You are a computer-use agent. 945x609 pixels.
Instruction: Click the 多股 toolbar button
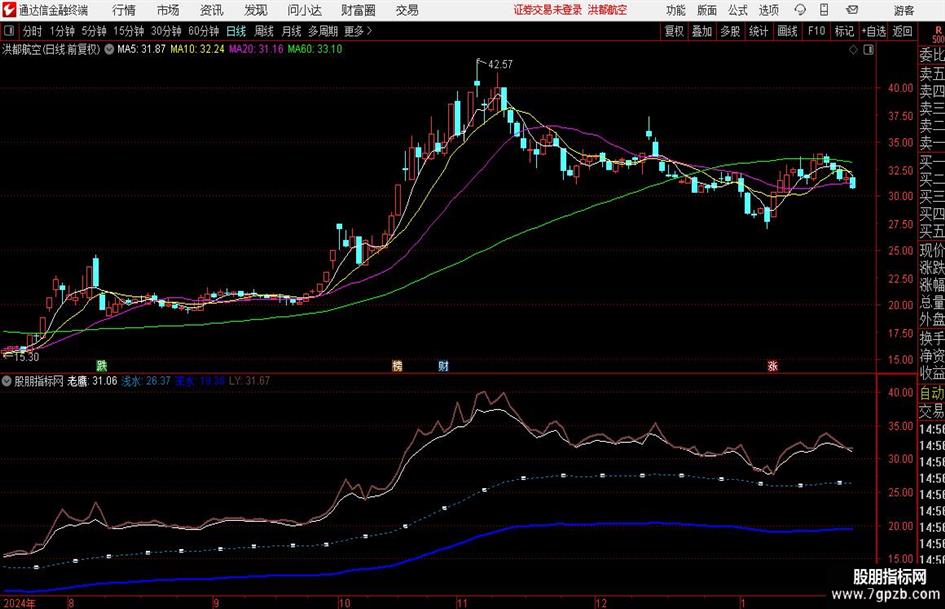tap(730, 31)
